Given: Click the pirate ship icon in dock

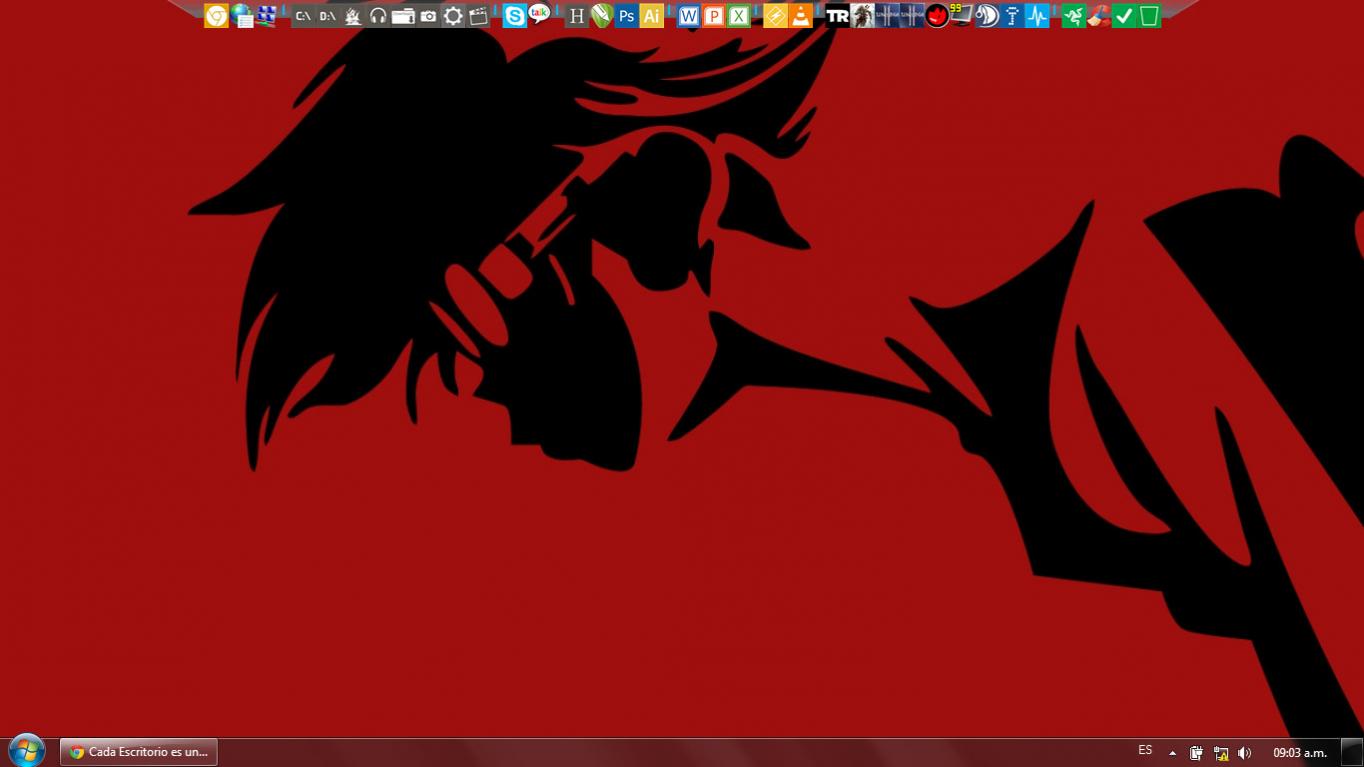Looking at the screenshot, I should tap(352, 16).
